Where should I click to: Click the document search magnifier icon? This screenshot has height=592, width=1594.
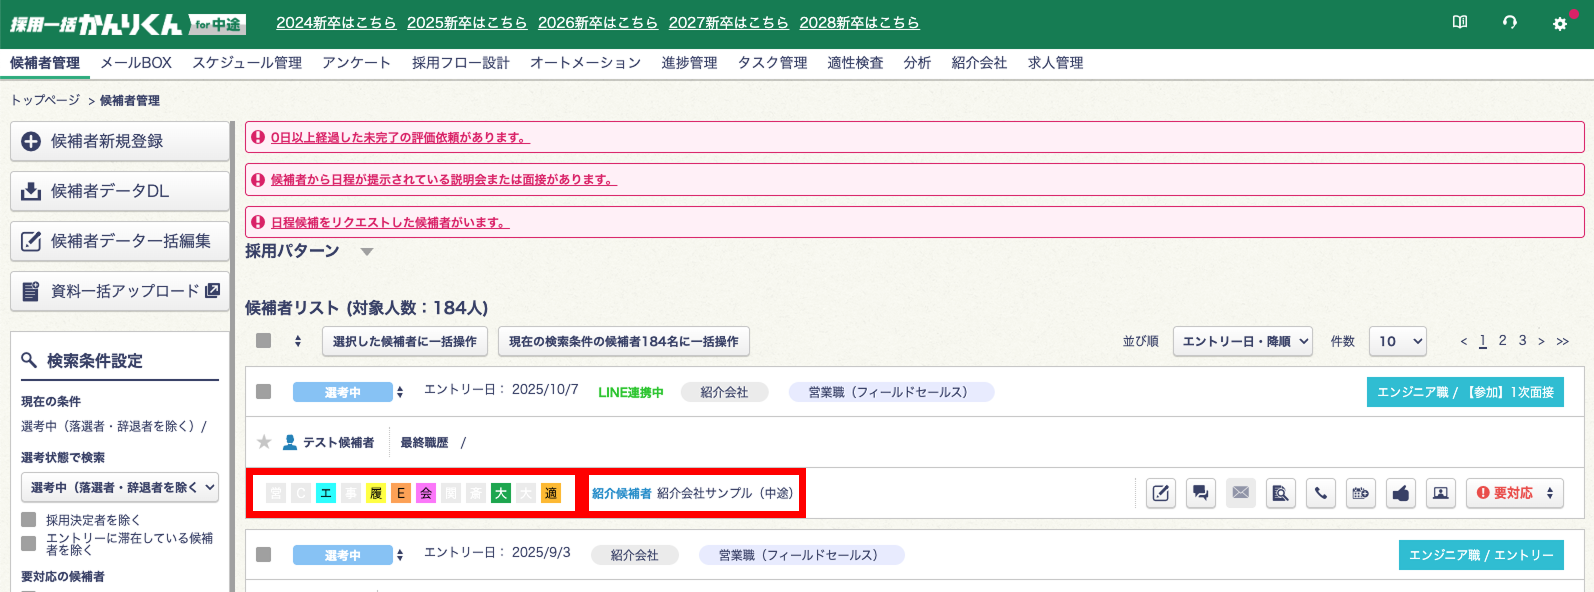pyautogui.click(x=1280, y=493)
